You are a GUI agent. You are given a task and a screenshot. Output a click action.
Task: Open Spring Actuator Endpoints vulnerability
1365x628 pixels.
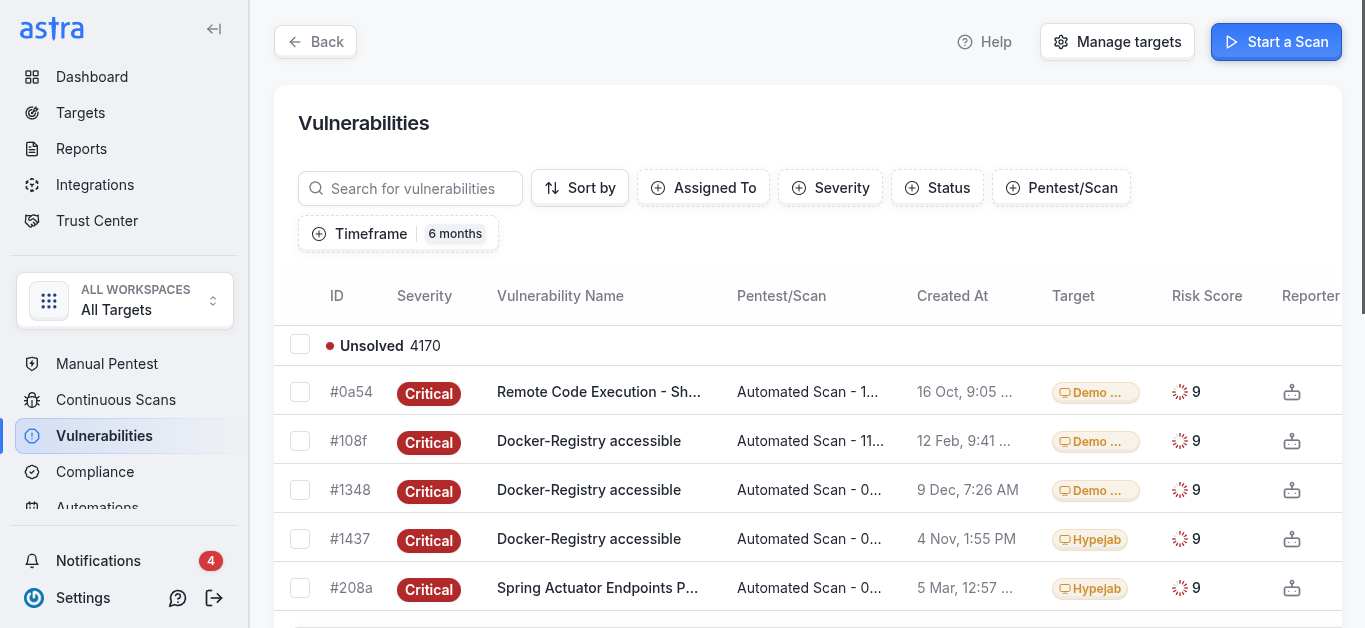point(597,588)
